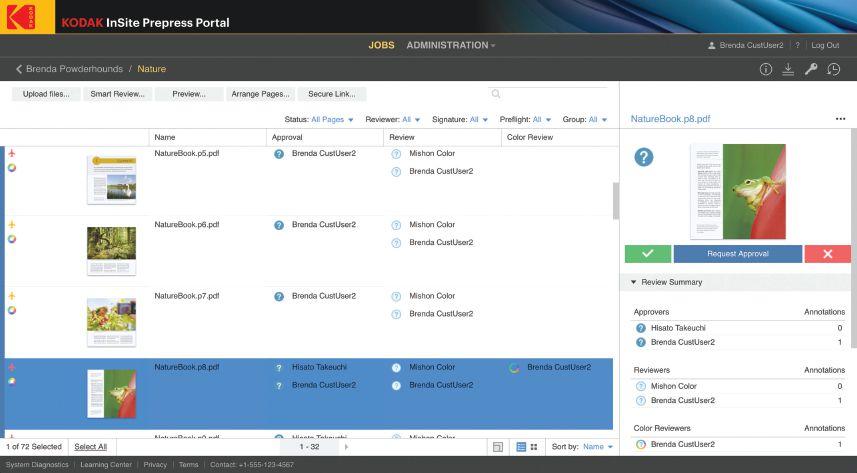Click the Upload files... button
857x473 pixels.
(46, 94)
